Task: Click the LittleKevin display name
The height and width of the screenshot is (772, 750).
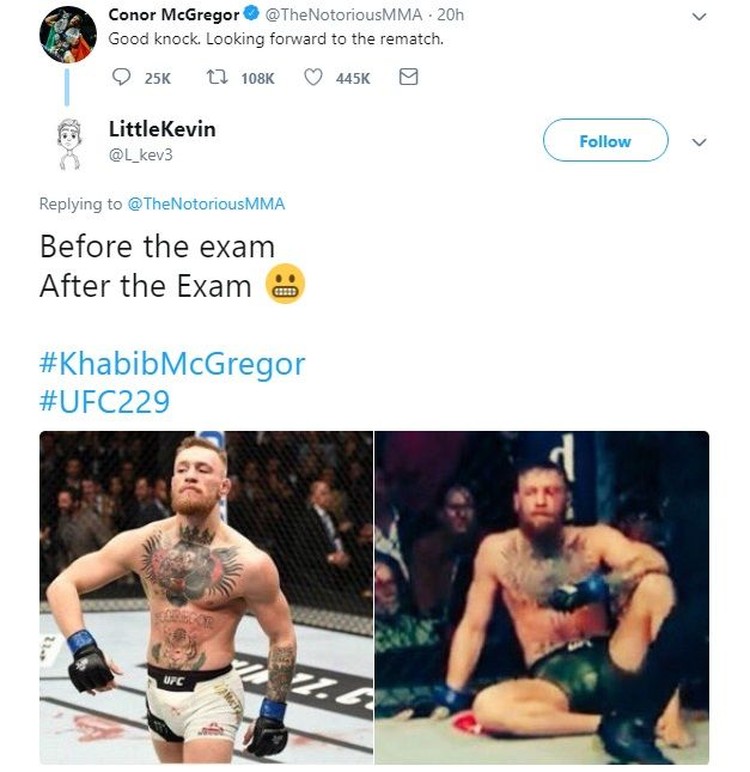Action: point(162,129)
